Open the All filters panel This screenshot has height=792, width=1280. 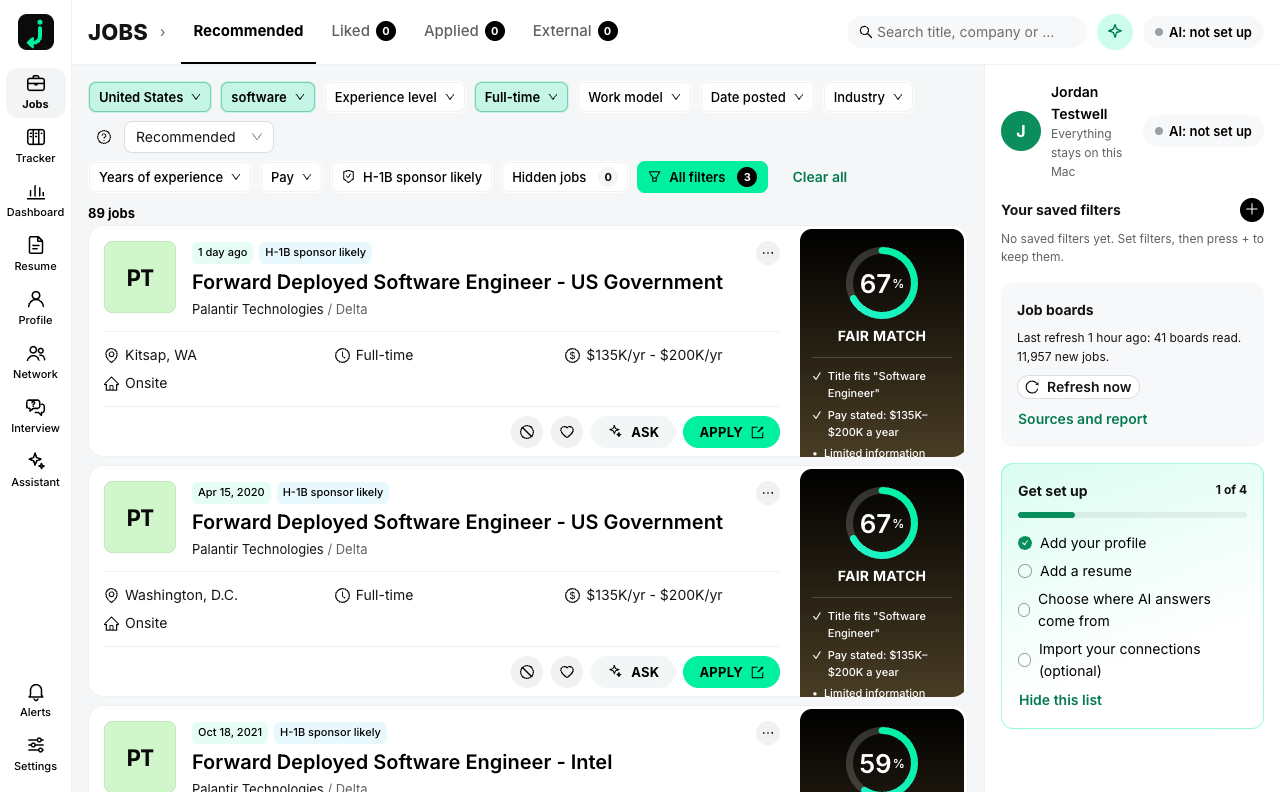tap(702, 177)
